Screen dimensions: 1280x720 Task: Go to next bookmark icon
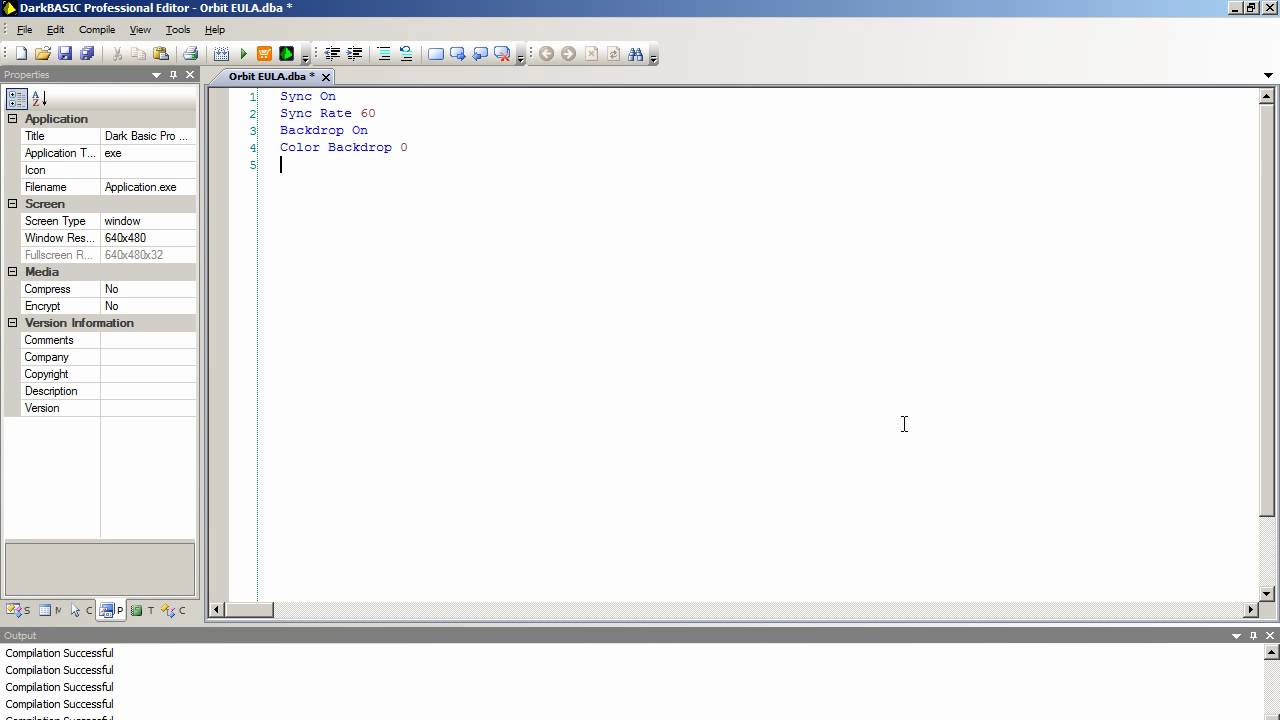pyautogui.click(x=458, y=54)
